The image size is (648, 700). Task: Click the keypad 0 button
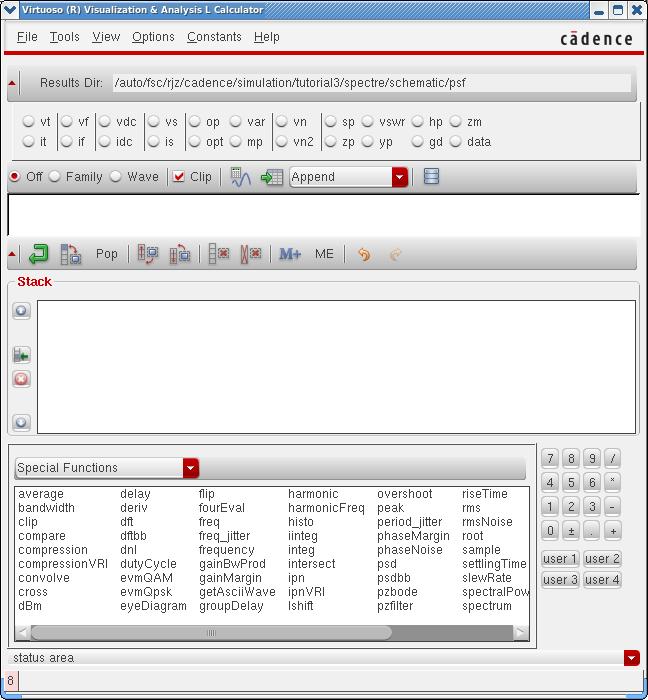550,531
